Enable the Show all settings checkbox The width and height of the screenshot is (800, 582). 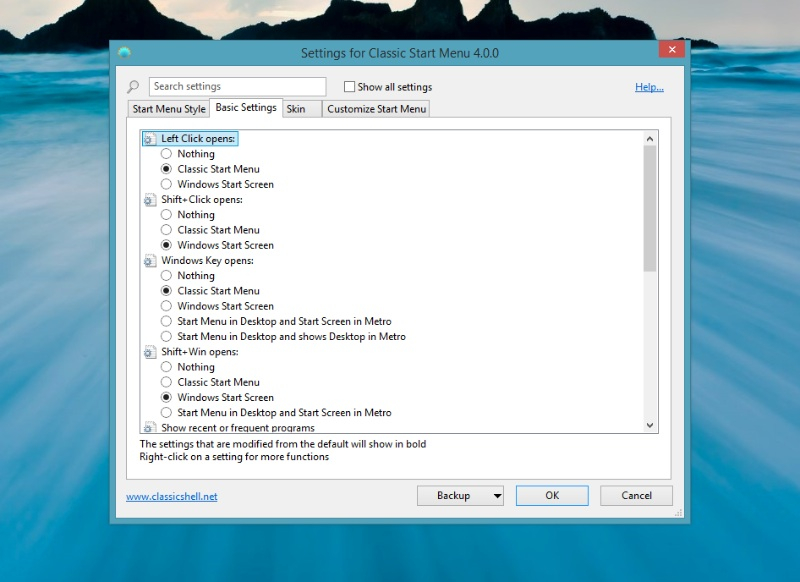[x=349, y=87]
